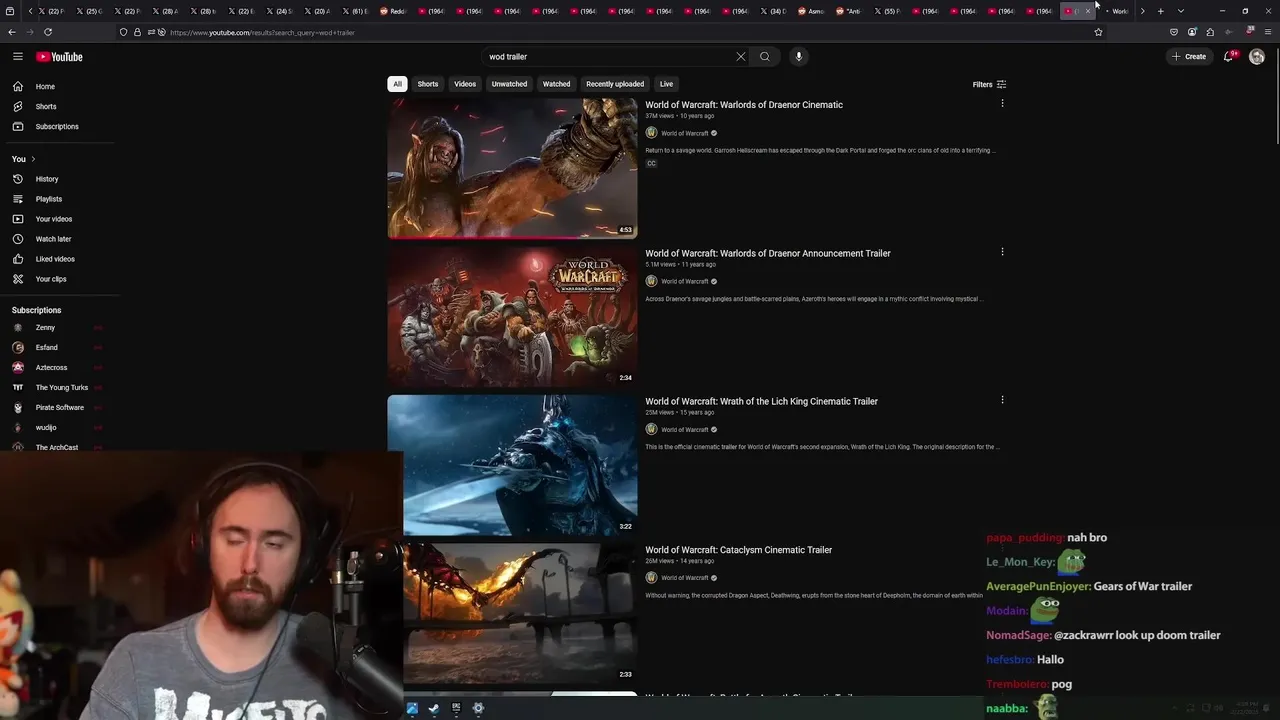Viewport: 1280px width, 720px height.
Task: Click the Wrath of the Lich King Cinematic title
Action: 761,401
